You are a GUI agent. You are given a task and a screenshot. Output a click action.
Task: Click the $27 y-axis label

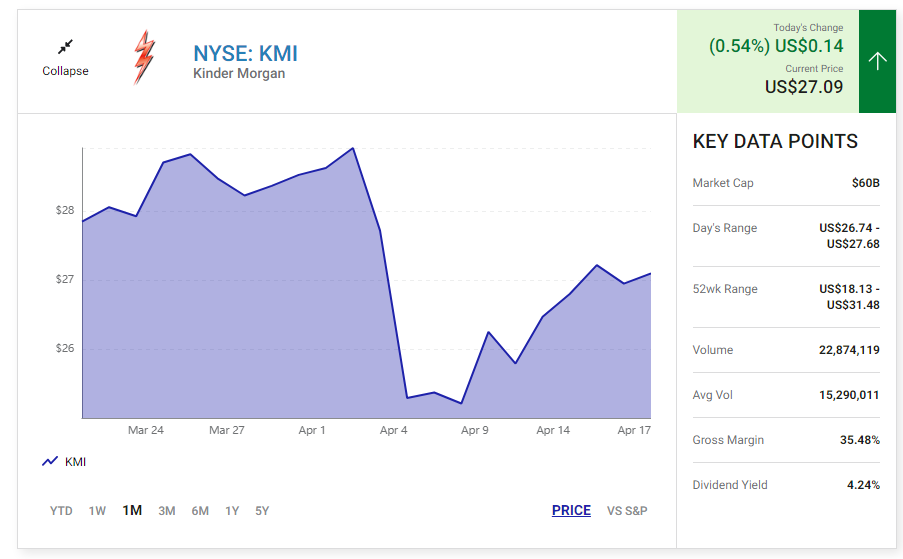coord(65,279)
